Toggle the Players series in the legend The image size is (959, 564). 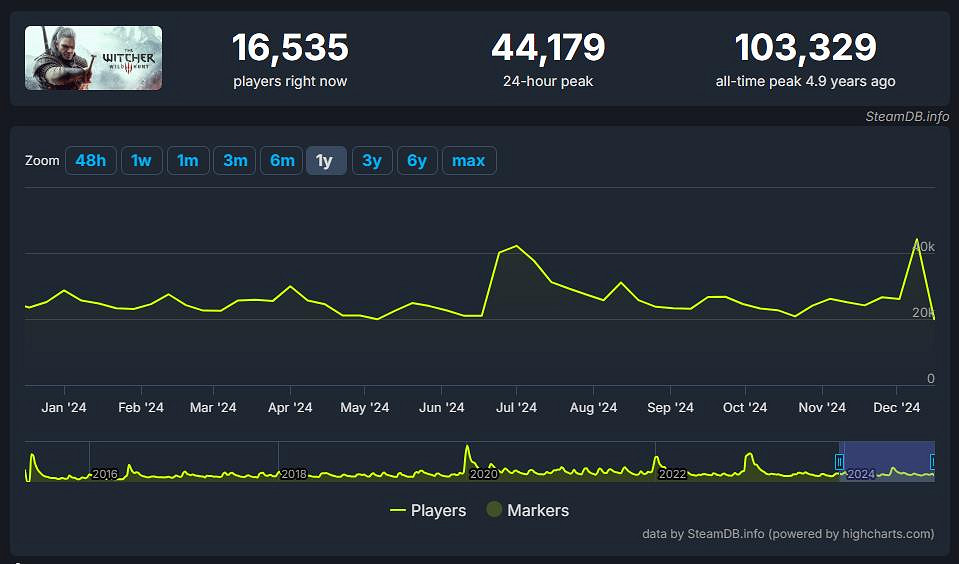[428, 510]
